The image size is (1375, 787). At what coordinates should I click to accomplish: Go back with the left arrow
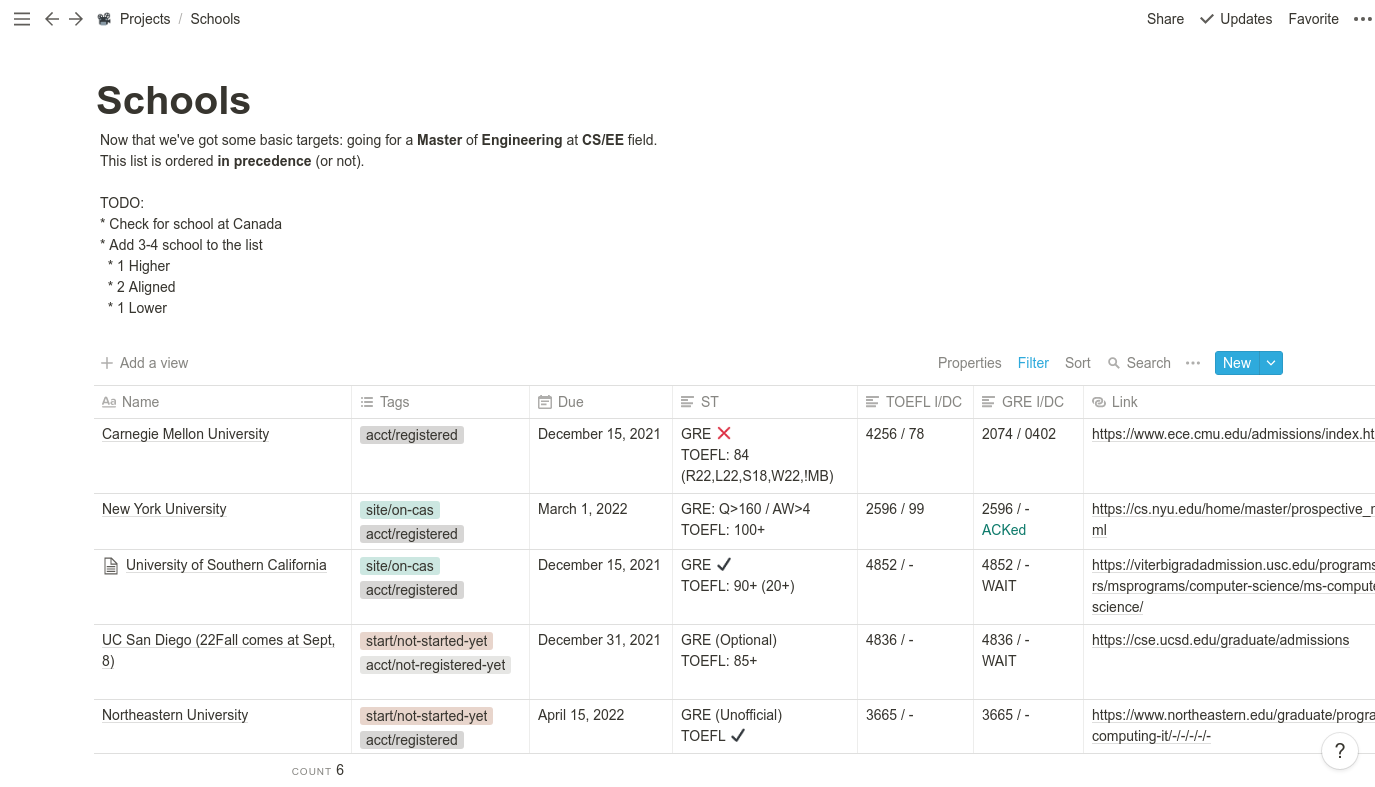tap(52, 19)
